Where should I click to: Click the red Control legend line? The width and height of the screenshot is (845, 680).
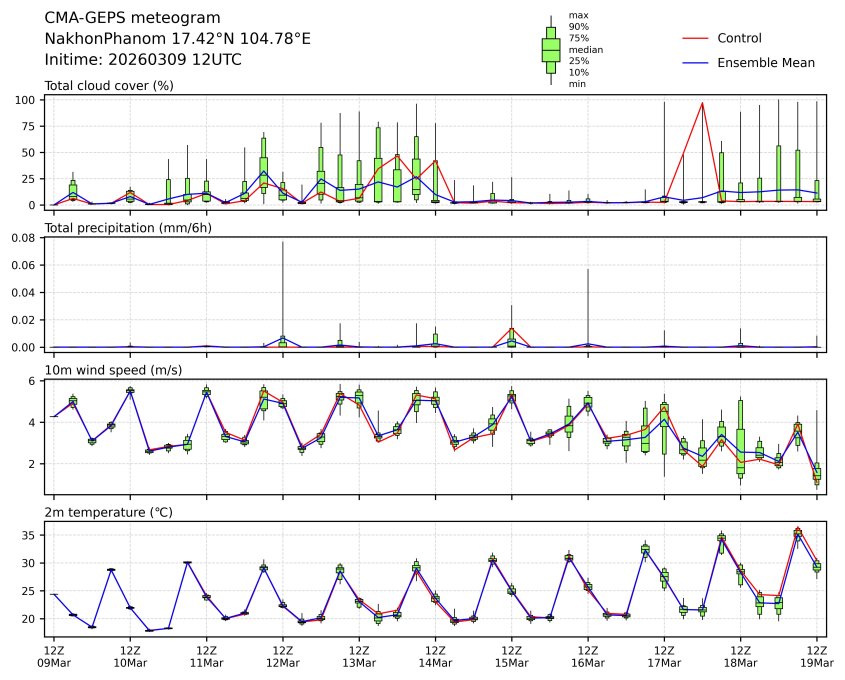coord(695,39)
